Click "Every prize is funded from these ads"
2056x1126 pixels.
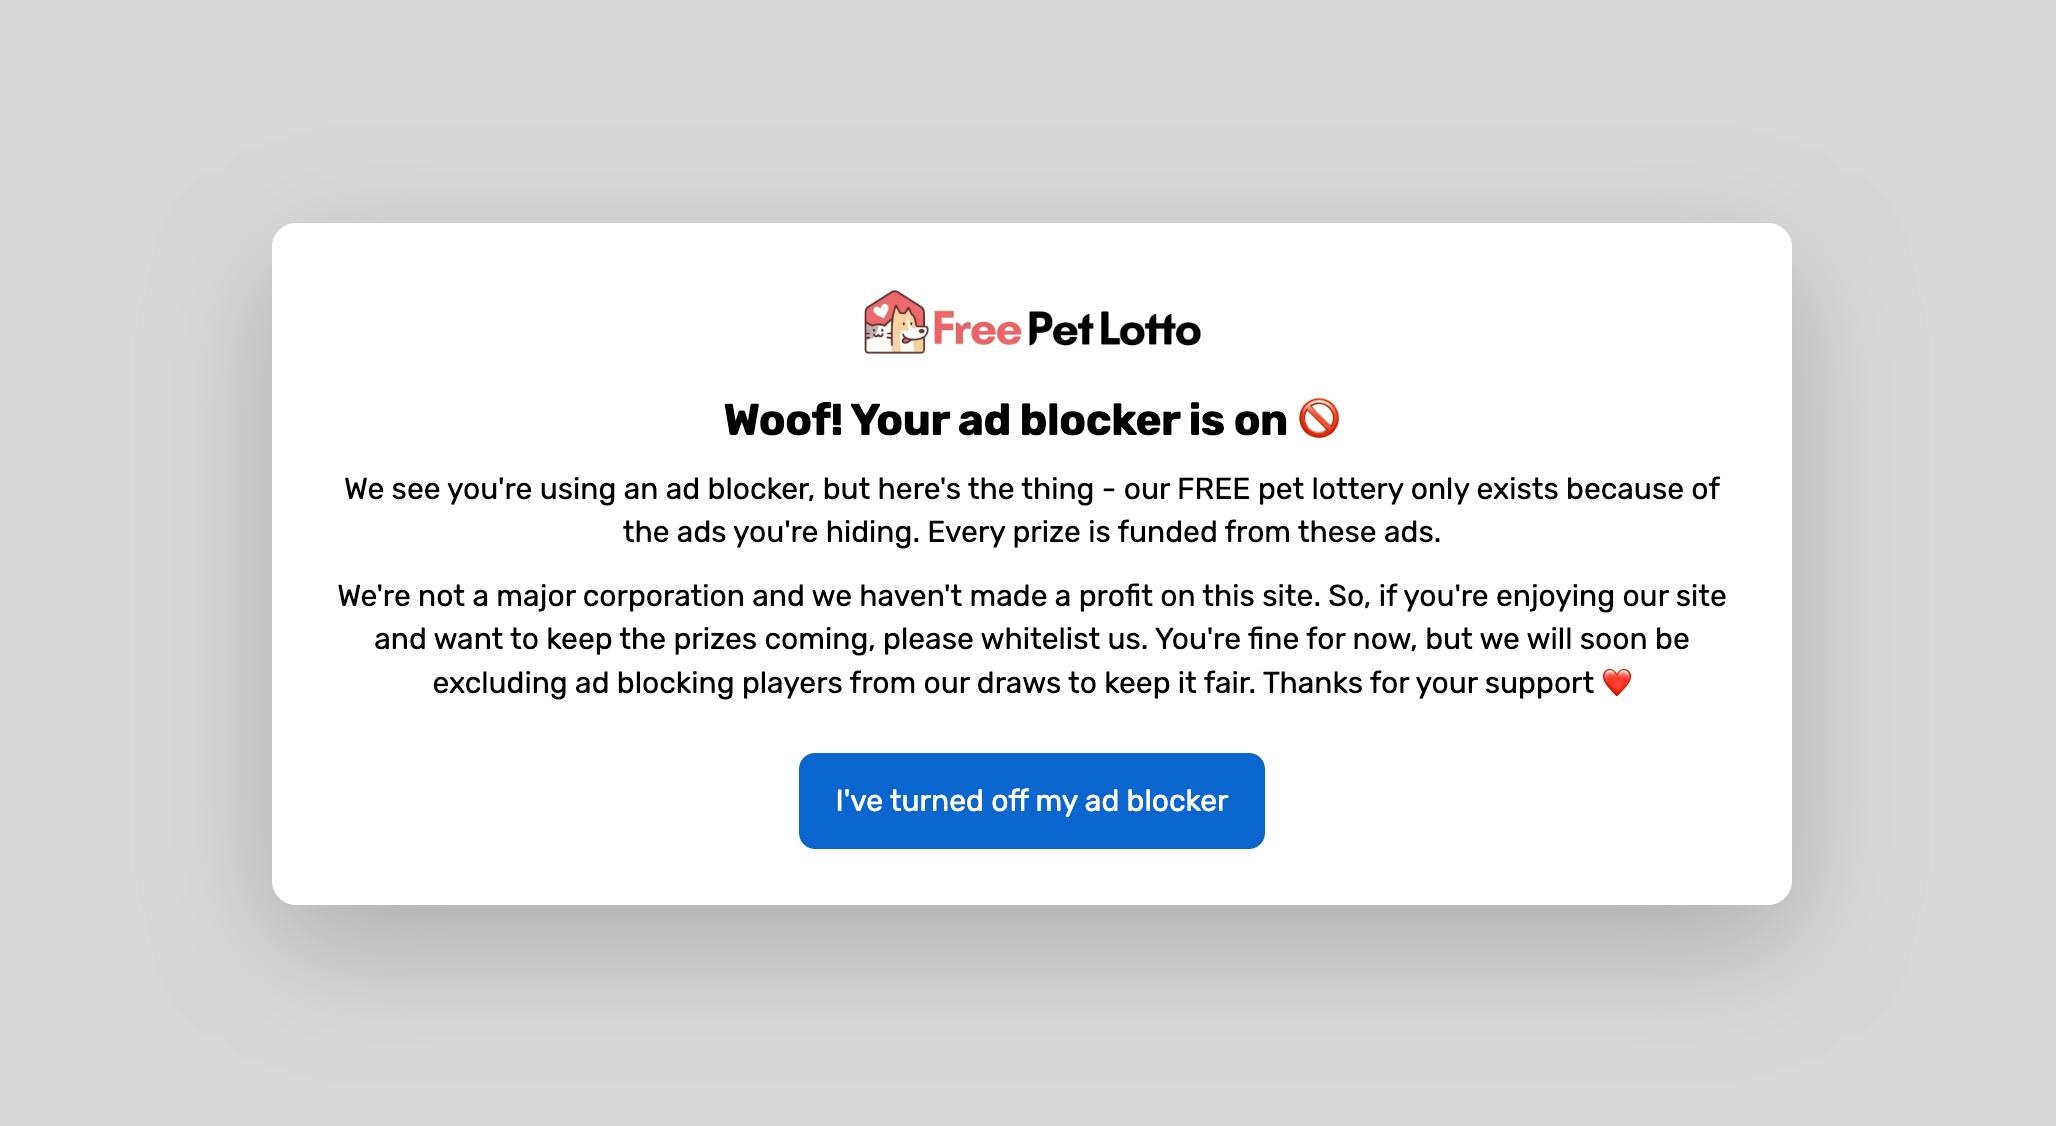[1183, 532]
